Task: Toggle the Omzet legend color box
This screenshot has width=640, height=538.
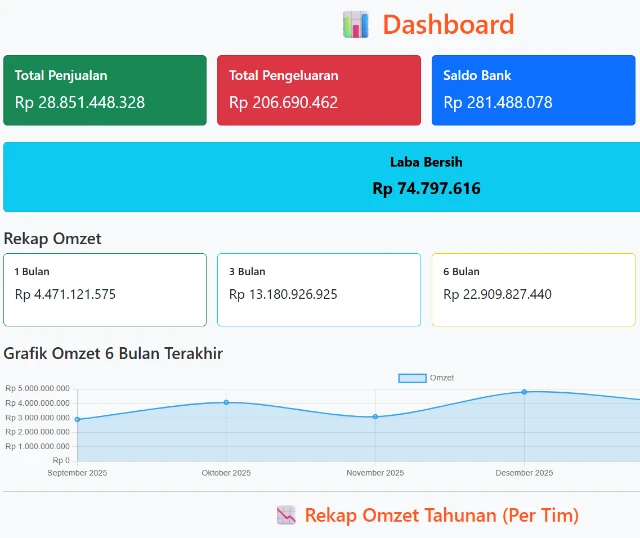Action: [412, 378]
